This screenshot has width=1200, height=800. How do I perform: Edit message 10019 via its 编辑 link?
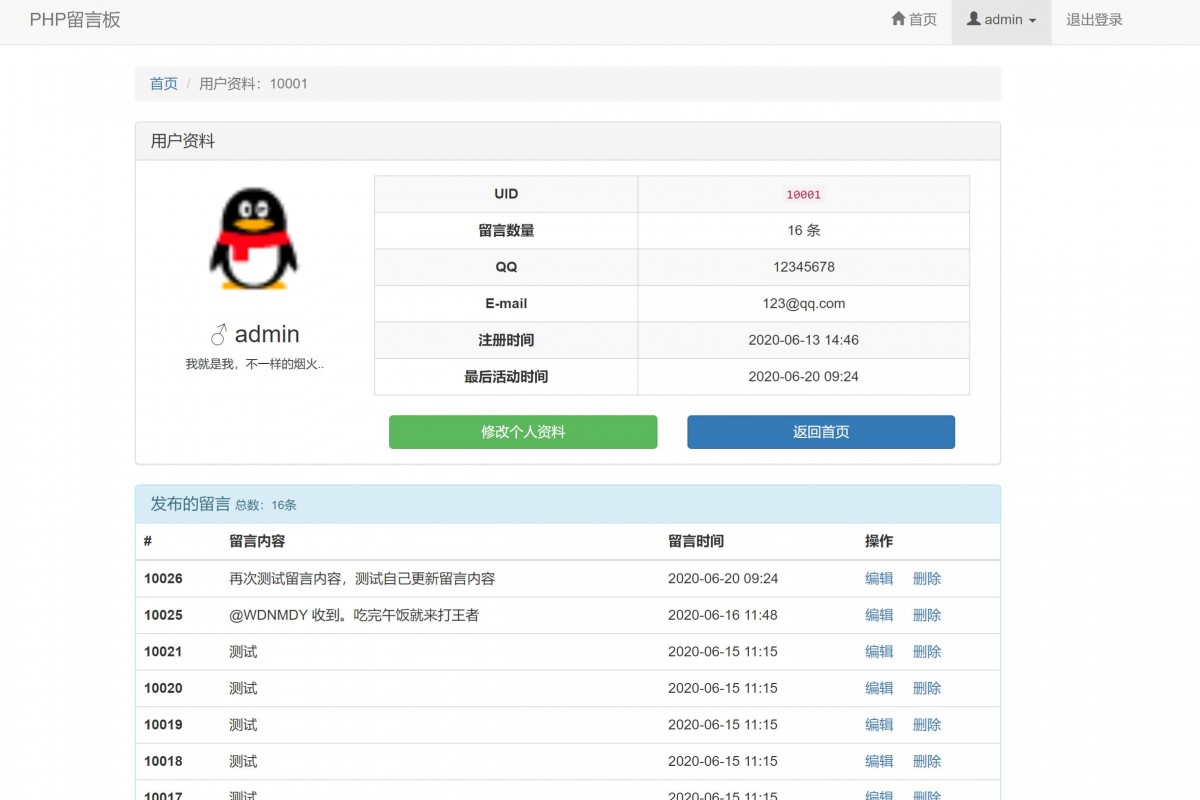point(878,724)
